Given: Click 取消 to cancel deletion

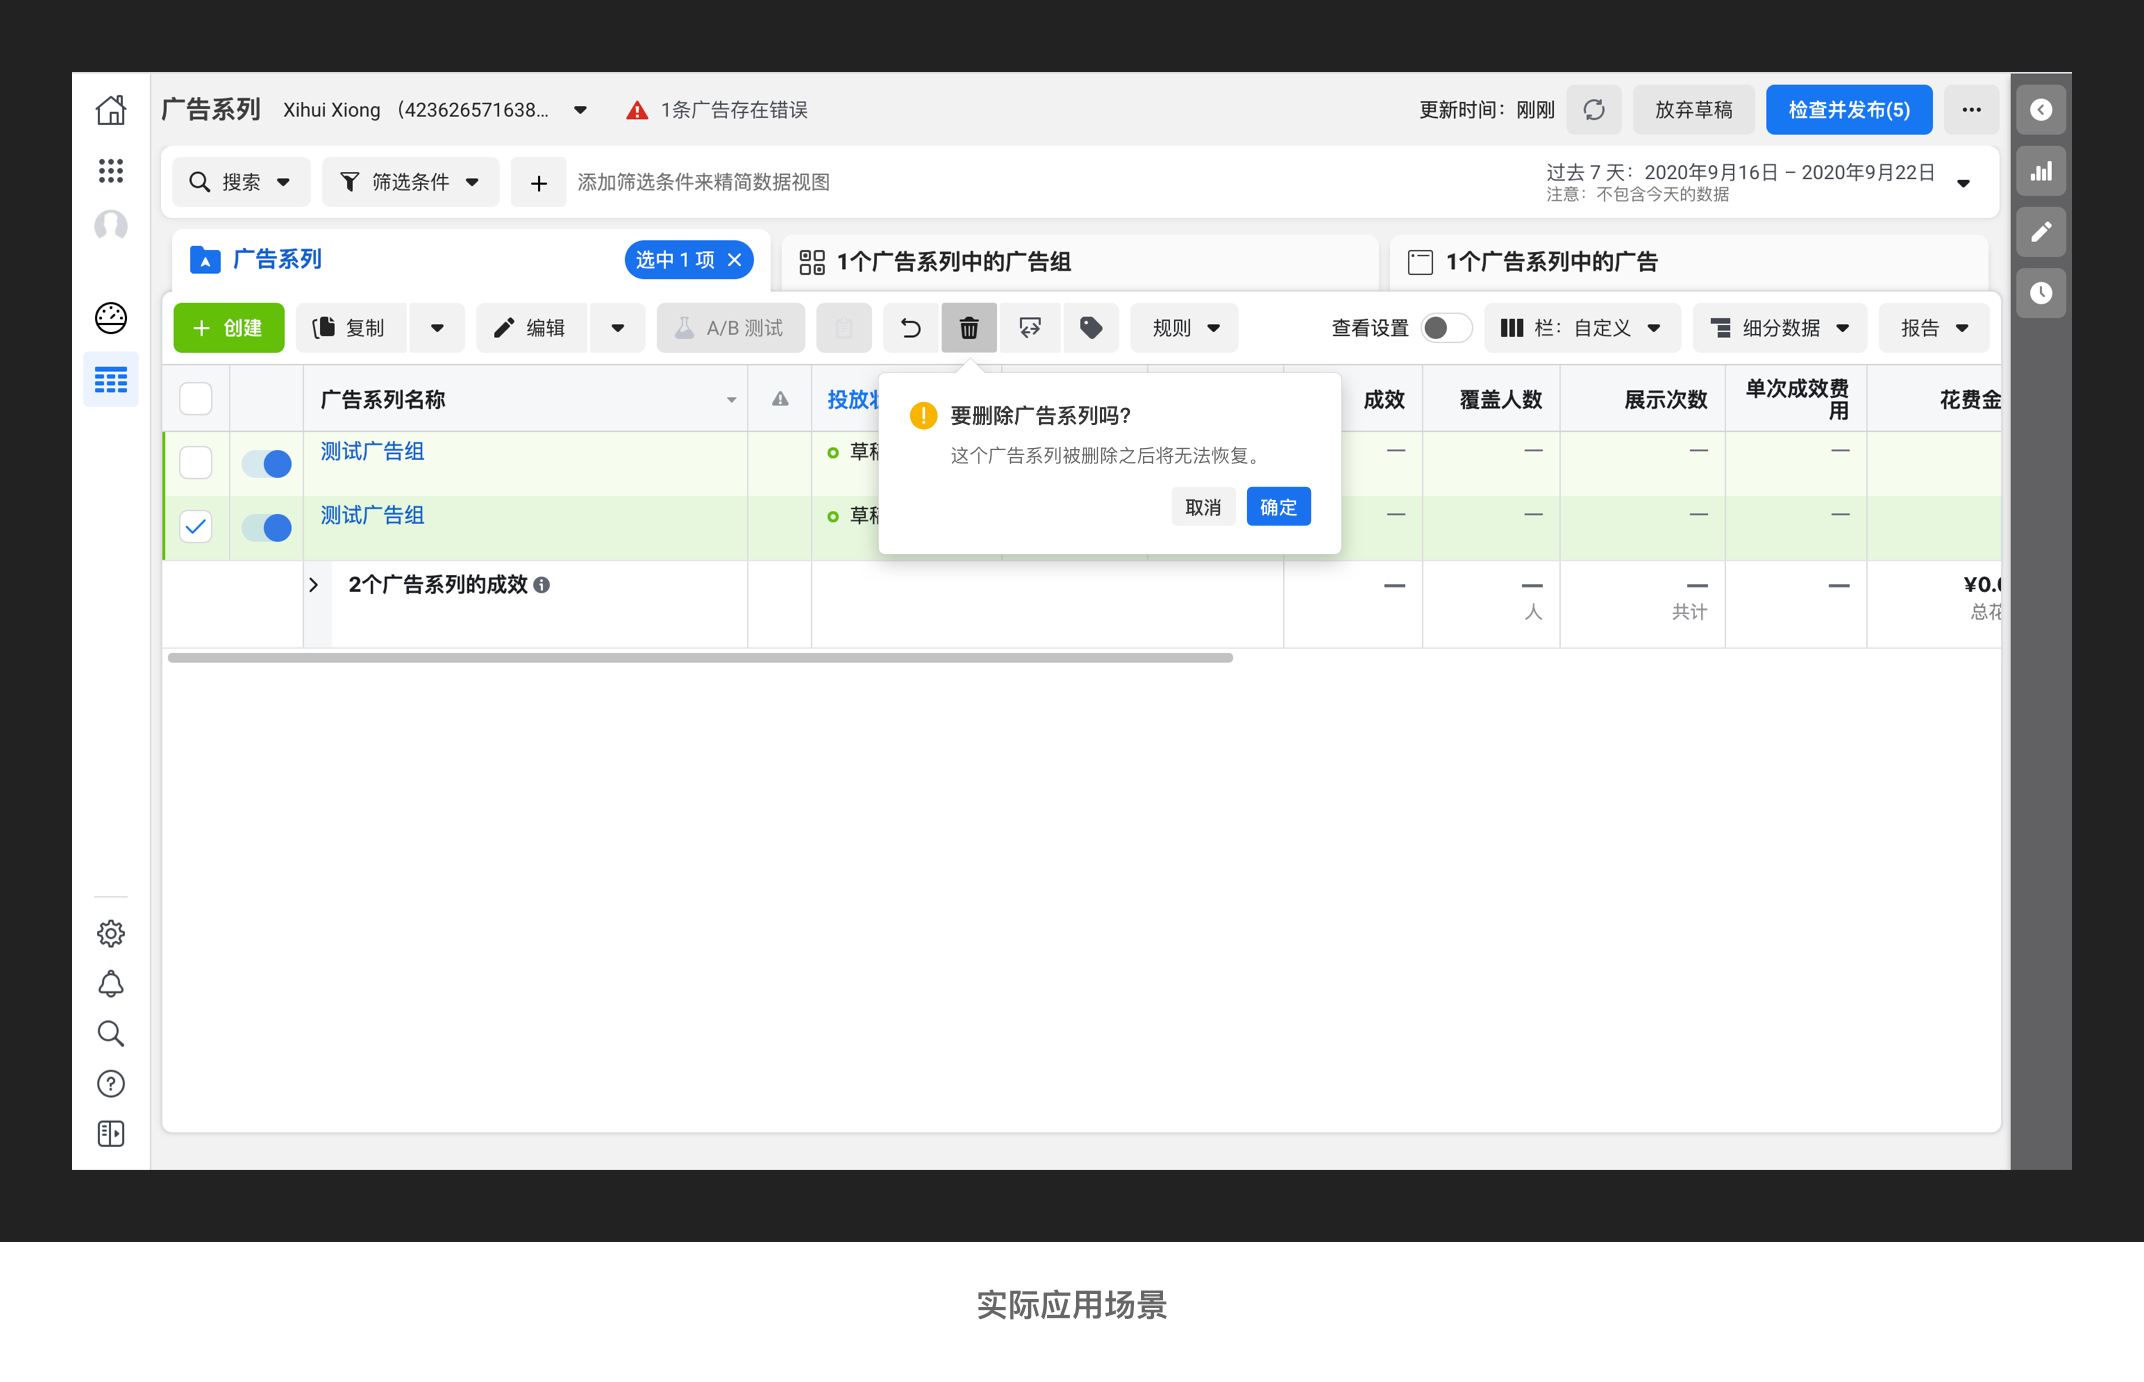Looking at the screenshot, I should tap(1203, 507).
